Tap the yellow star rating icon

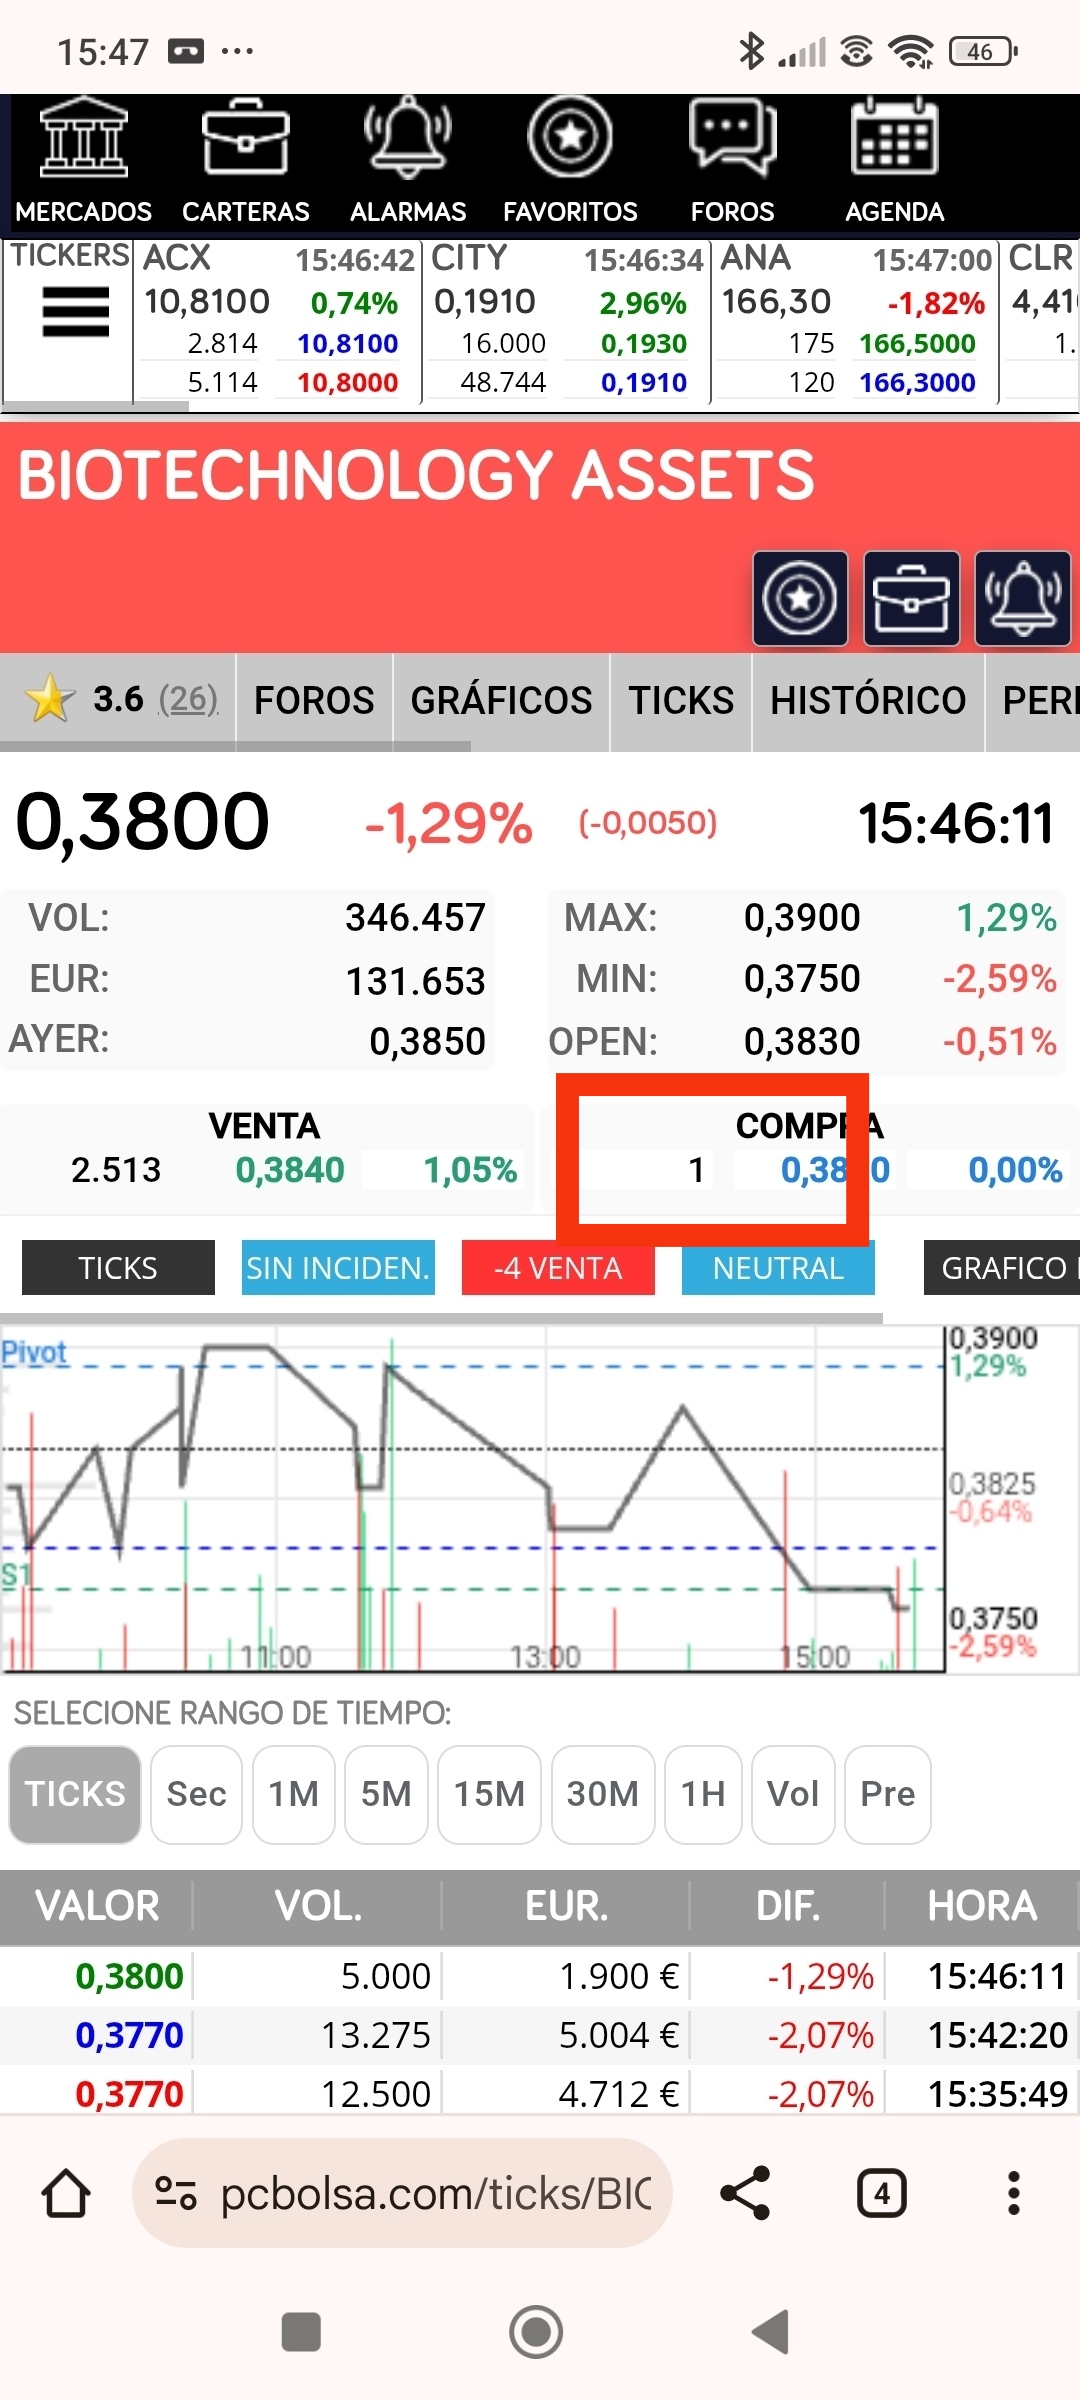click(49, 698)
